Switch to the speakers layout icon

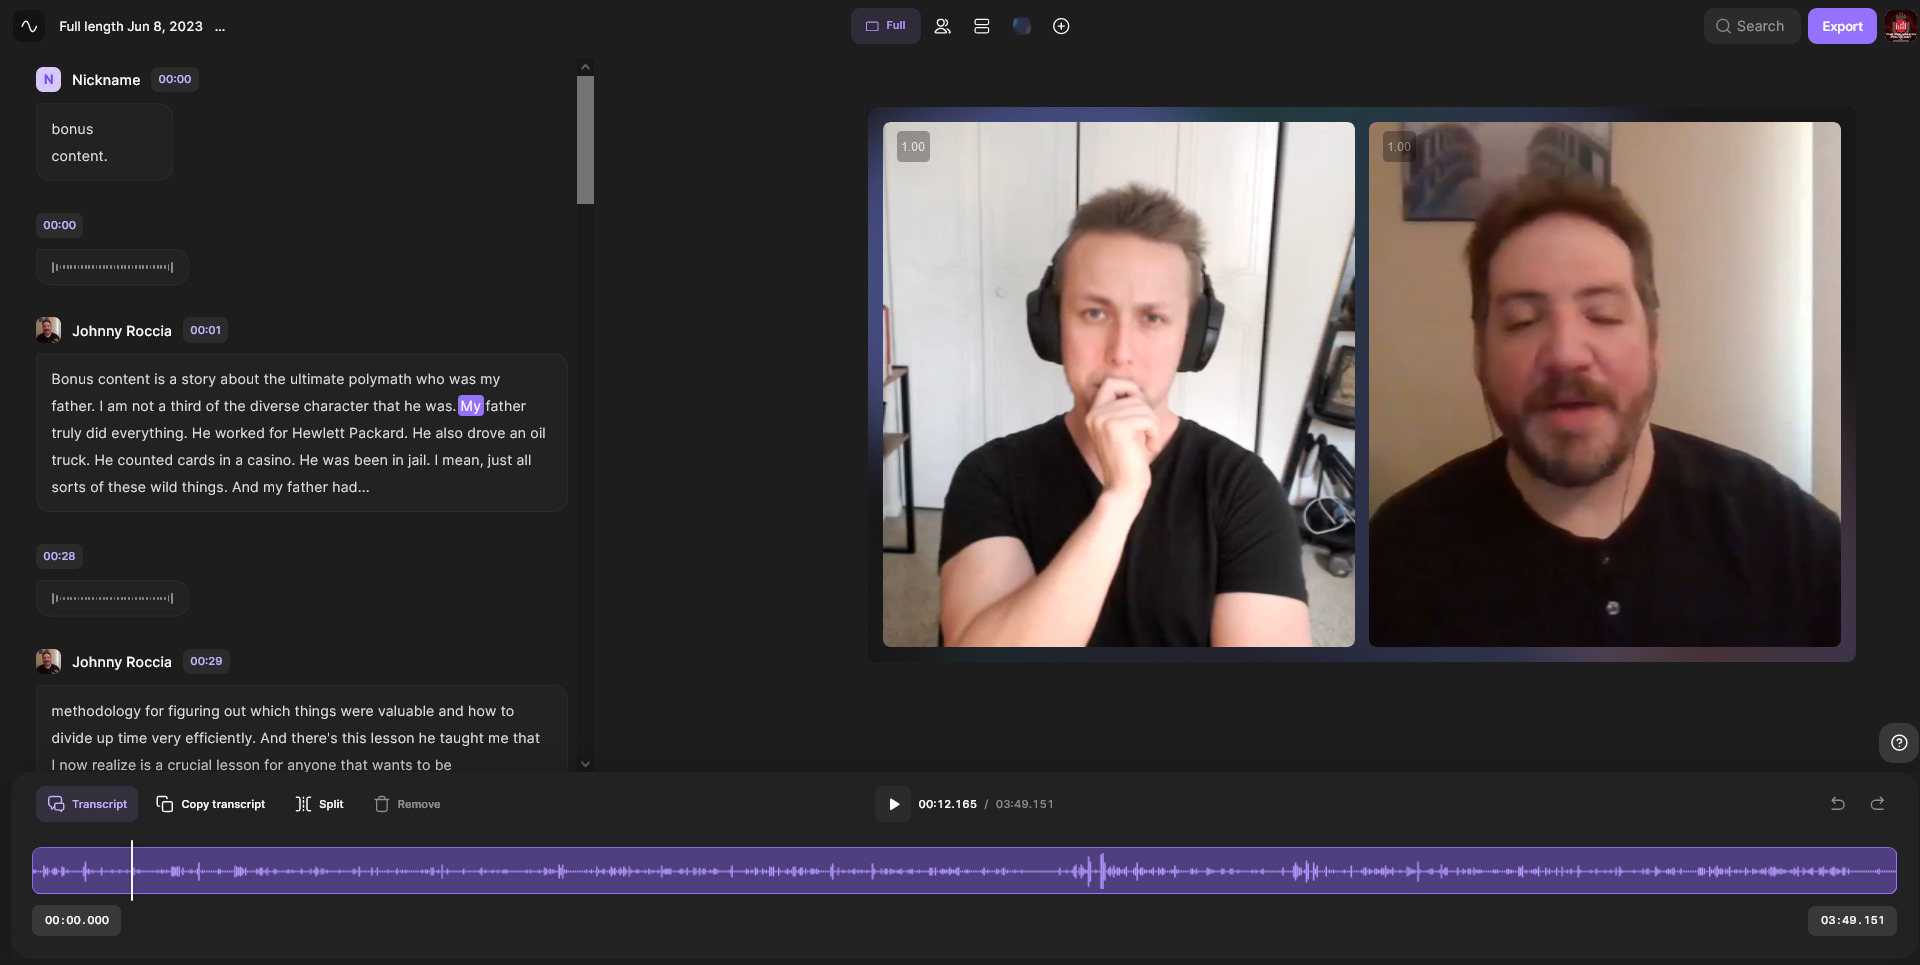pyautogui.click(x=942, y=26)
